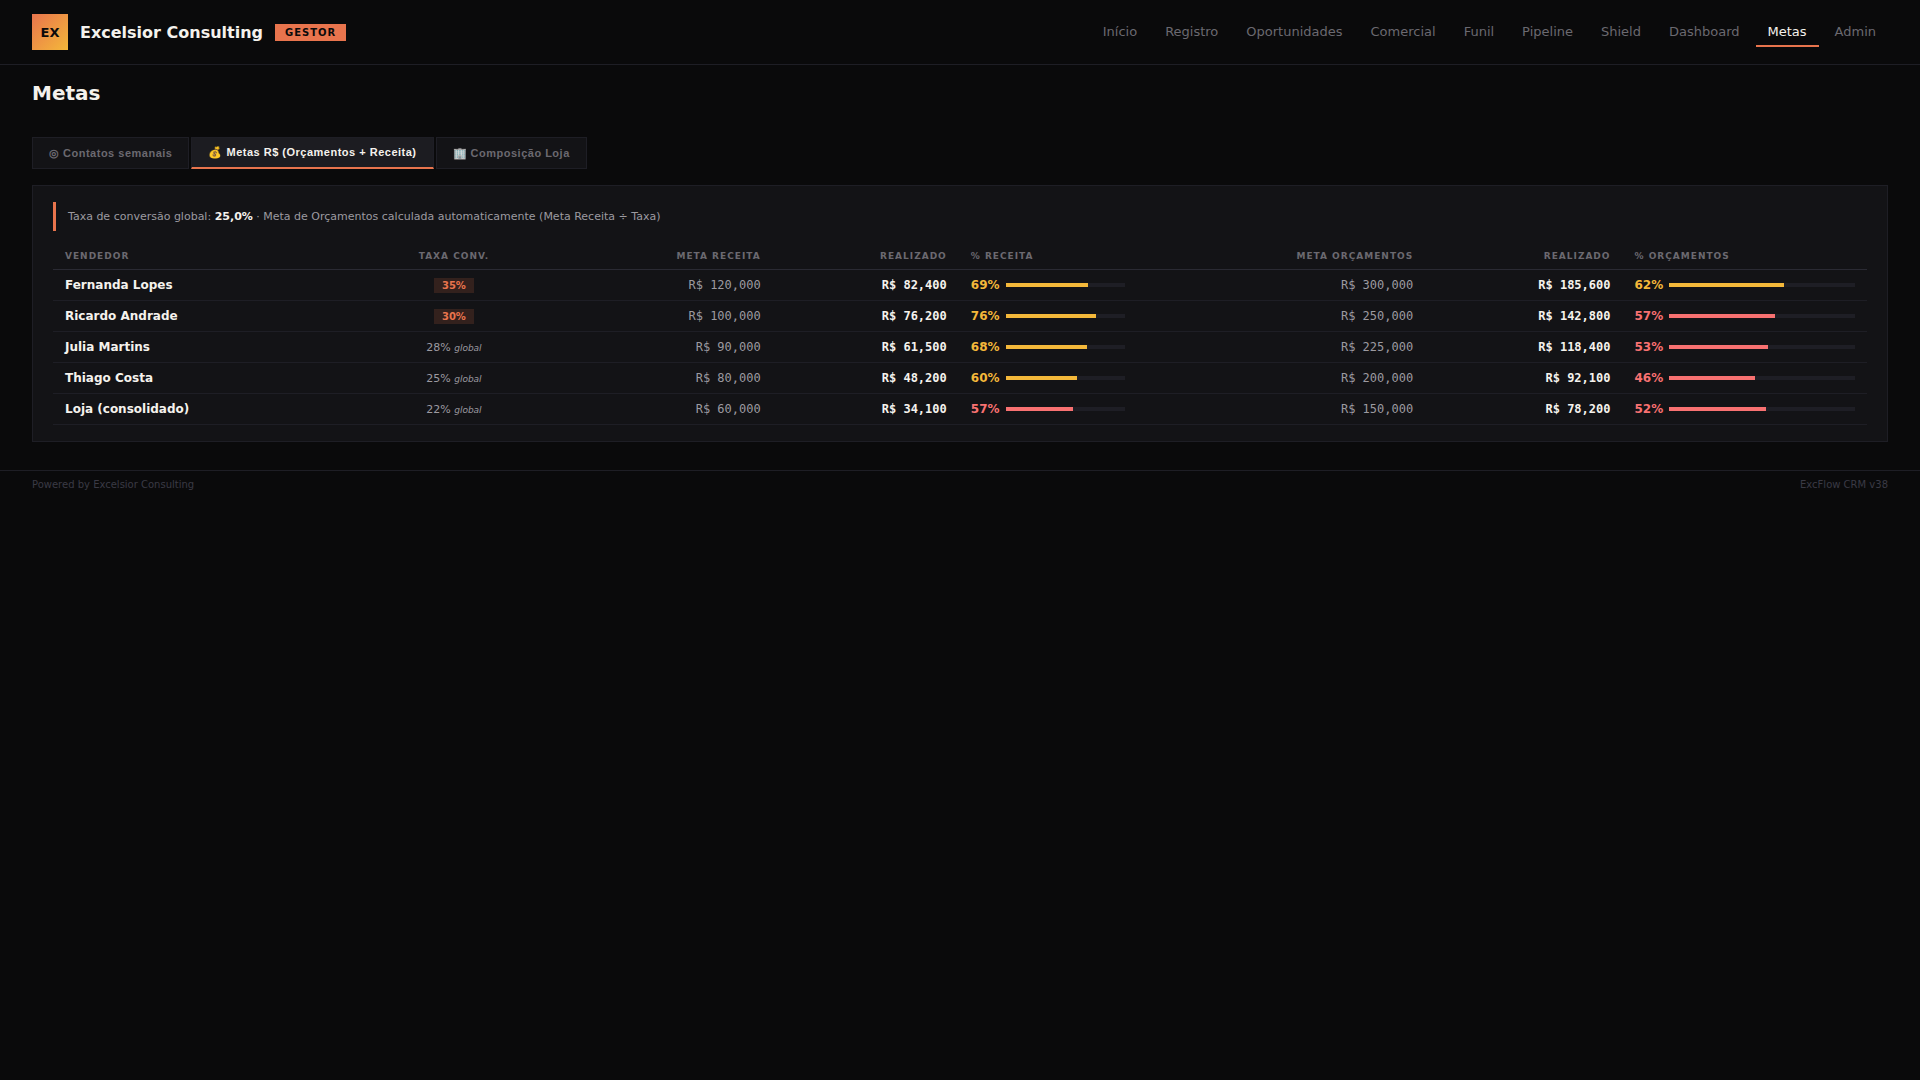Click the Taxa Conv. column header
Screen dimensions: 1920x1080
[x=453, y=256]
